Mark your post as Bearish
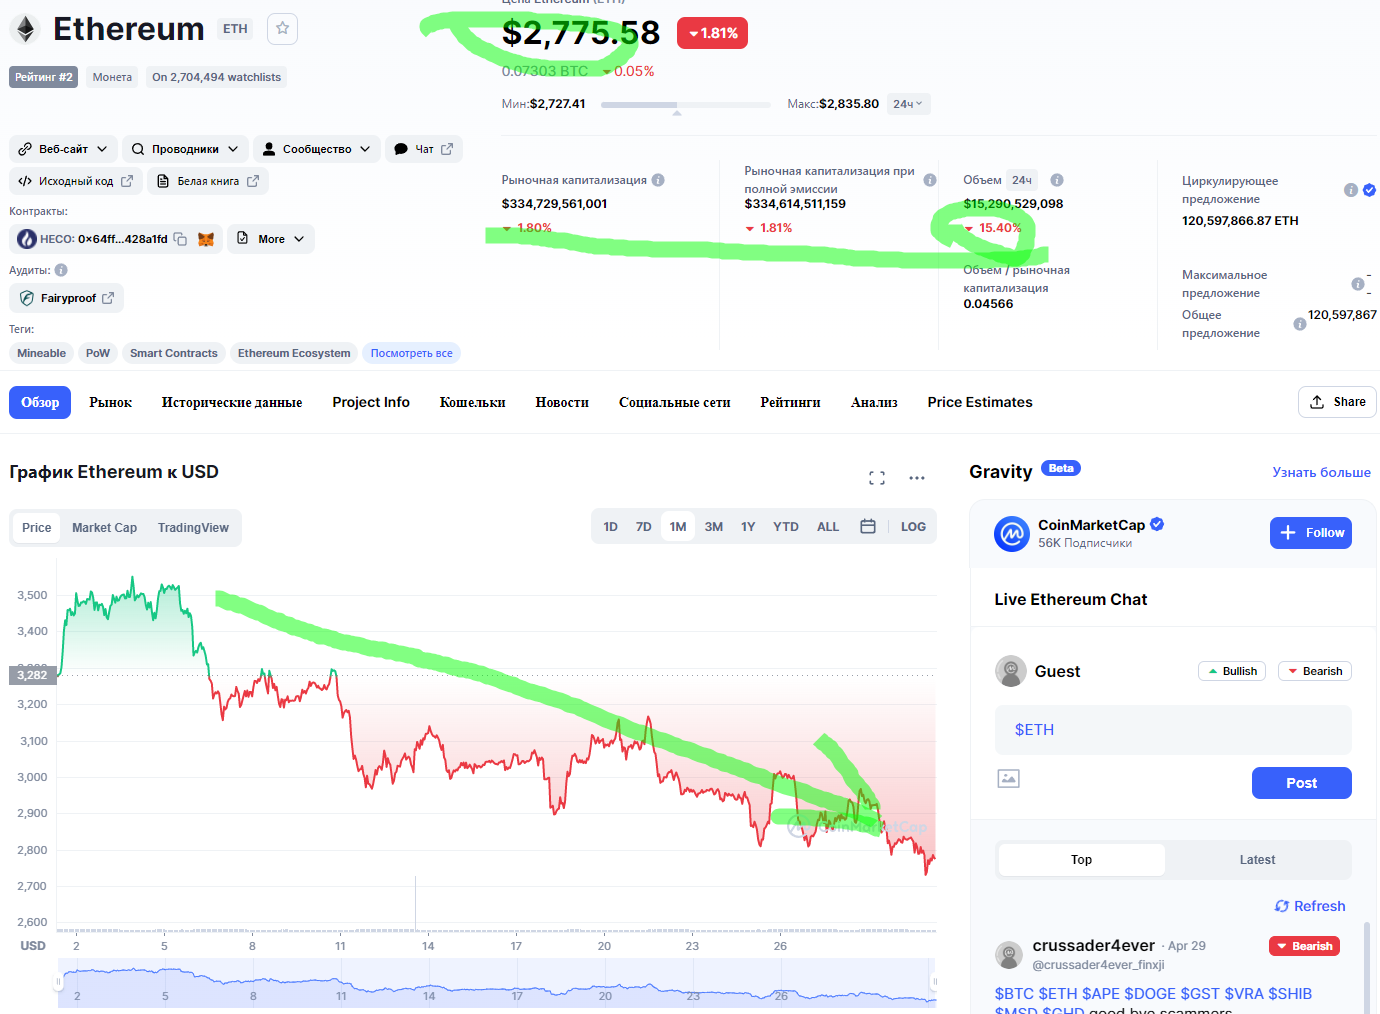This screenshot has height=1014, width=1380. point(1315,671)
